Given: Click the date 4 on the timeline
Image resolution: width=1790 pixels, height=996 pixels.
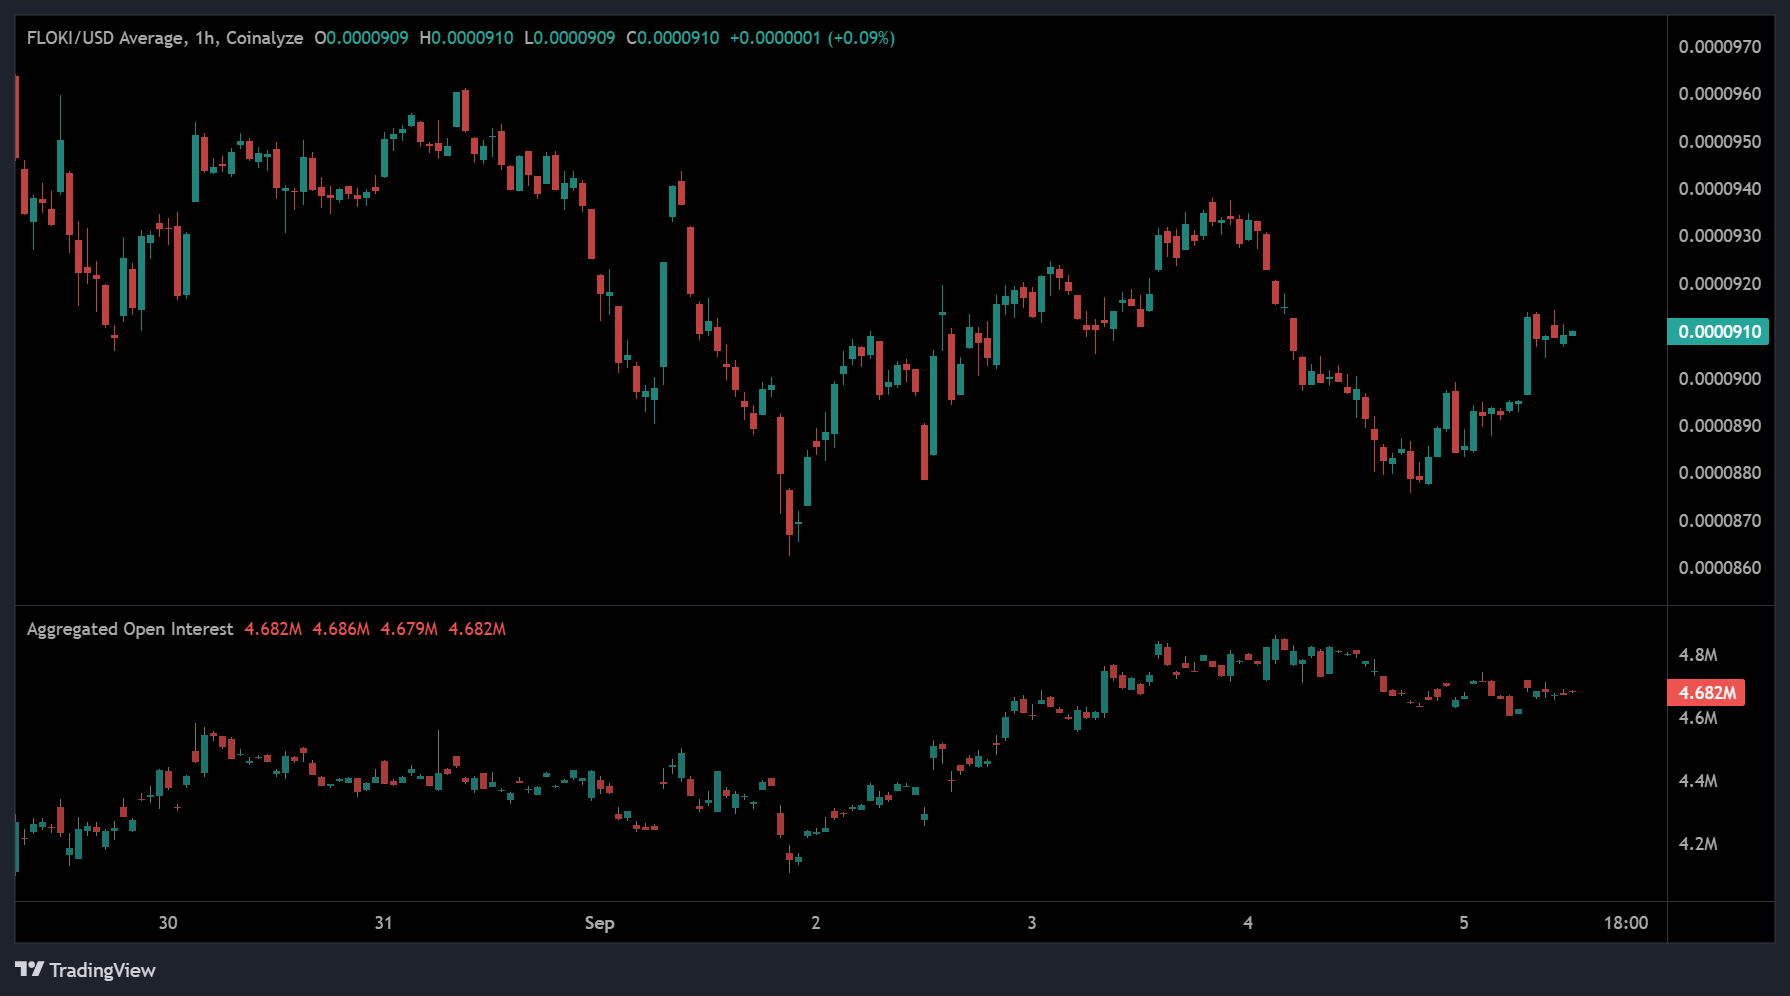Looking at the screenshot, I should [x=1248, y=923].
